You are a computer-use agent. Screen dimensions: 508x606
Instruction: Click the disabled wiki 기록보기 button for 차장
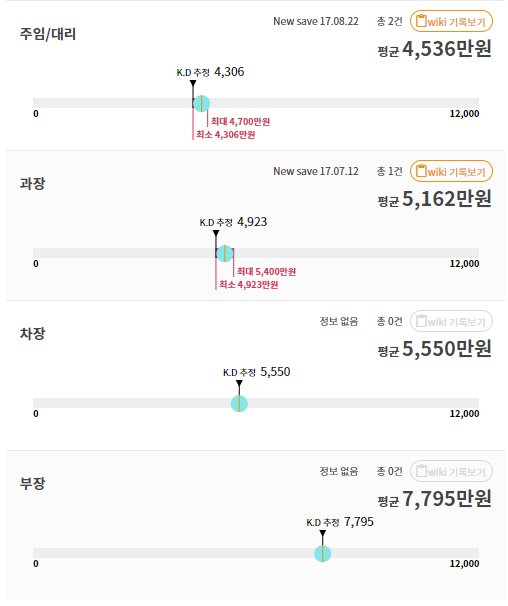451,321
